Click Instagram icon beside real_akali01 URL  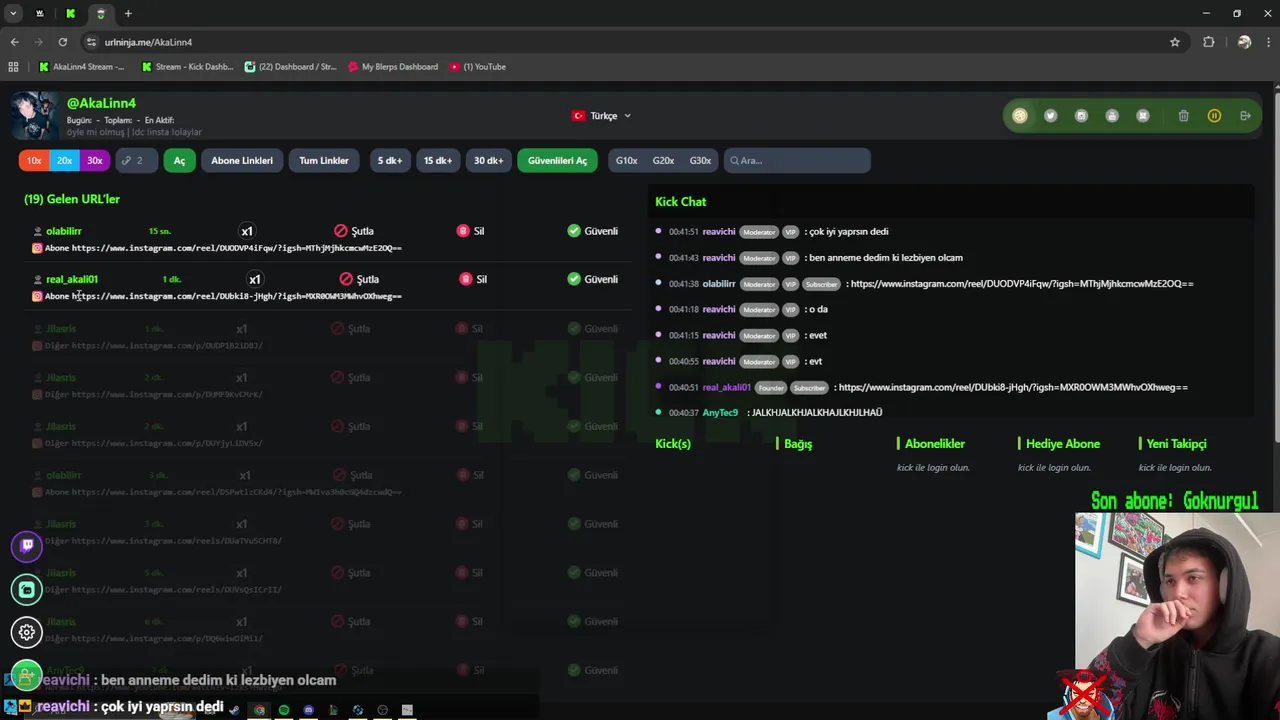click(x=37, y=296)
